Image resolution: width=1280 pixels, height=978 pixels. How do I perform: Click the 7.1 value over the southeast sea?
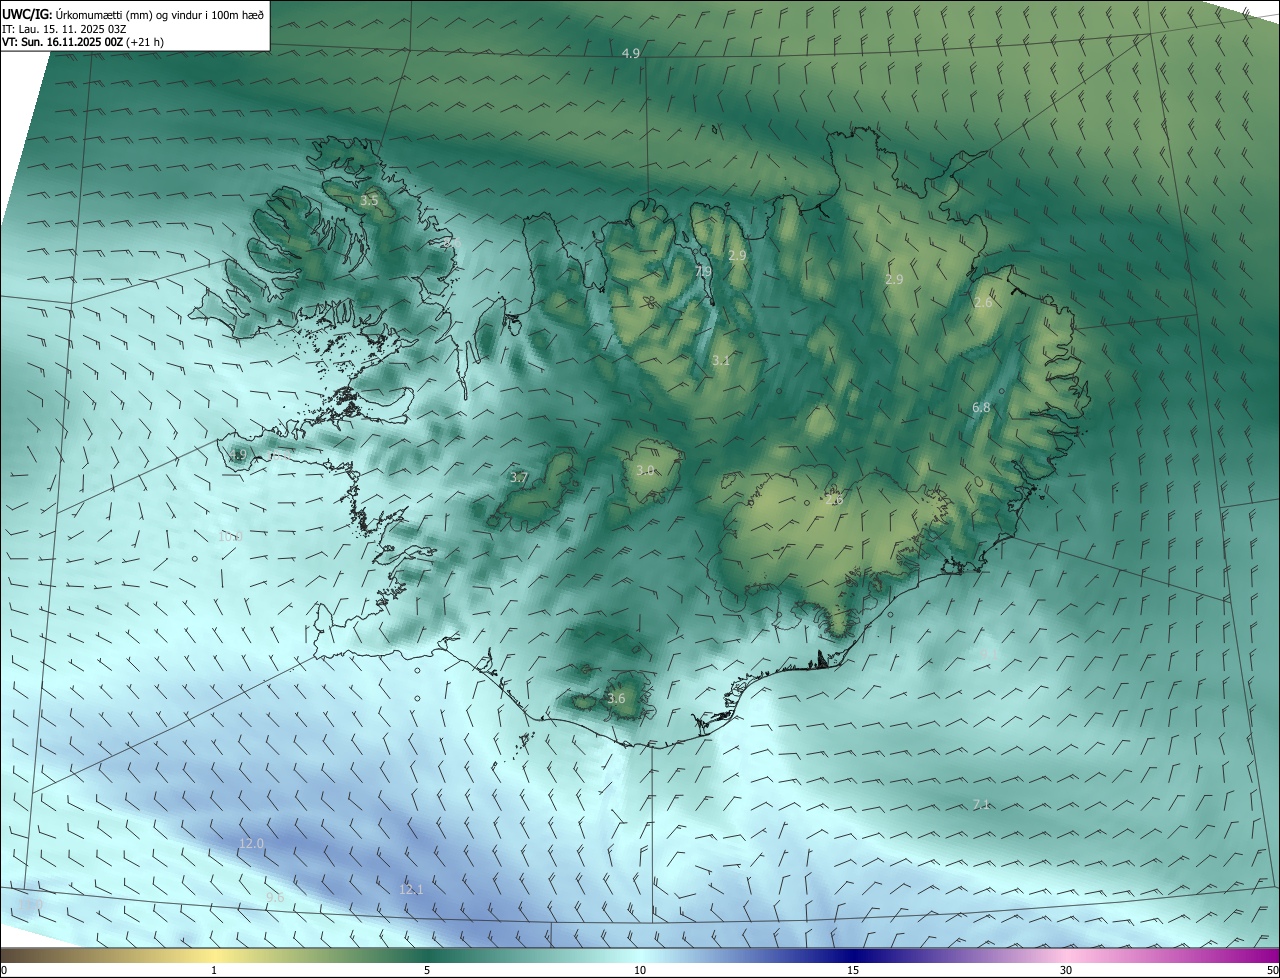981,805
